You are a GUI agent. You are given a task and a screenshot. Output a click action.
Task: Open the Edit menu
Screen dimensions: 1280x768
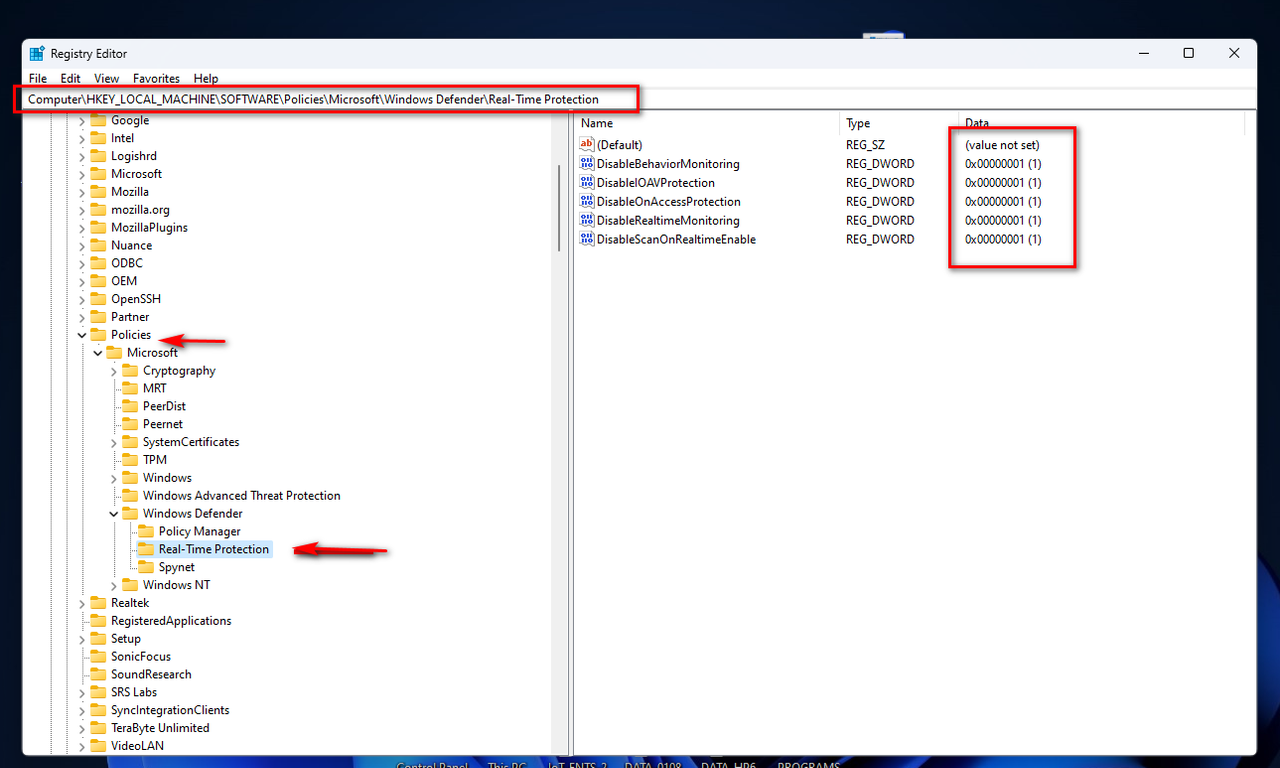70,78
